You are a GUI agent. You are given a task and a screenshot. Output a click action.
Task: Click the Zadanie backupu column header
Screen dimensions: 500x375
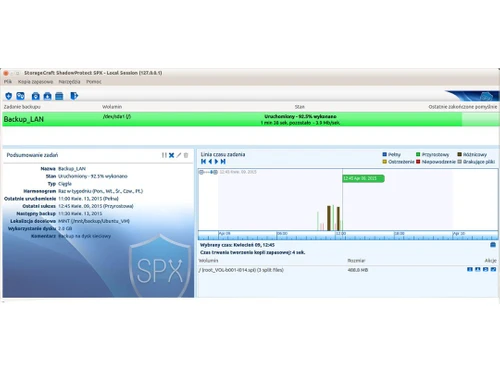[x=22, y=107]
